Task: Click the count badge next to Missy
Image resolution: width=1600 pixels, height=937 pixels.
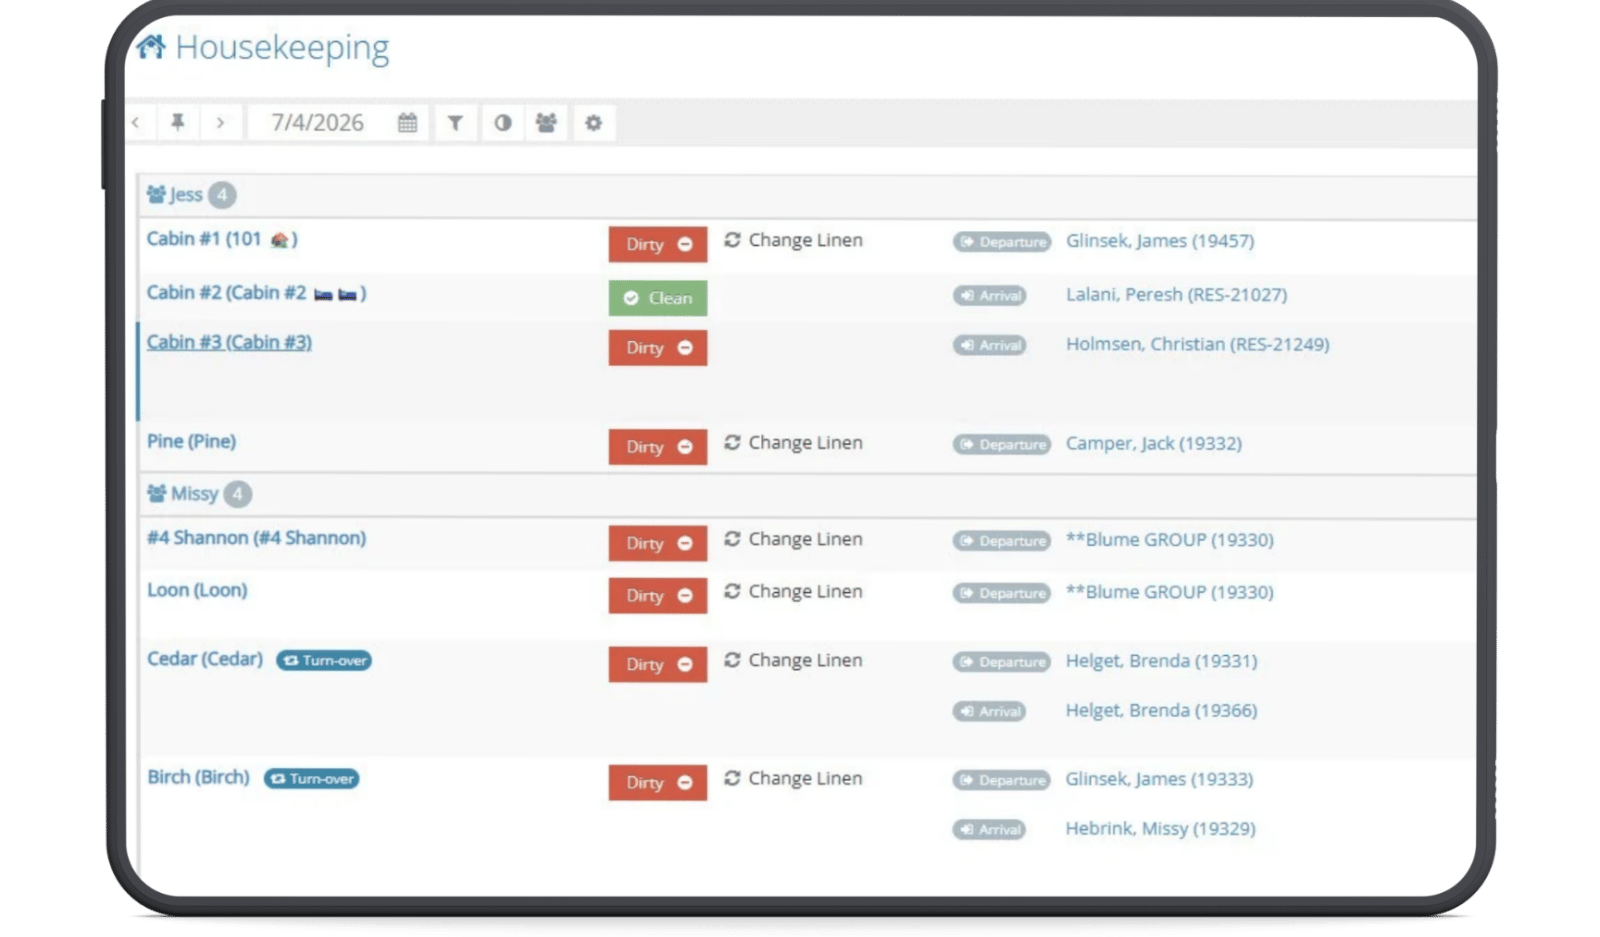Action: click(238, 494)
